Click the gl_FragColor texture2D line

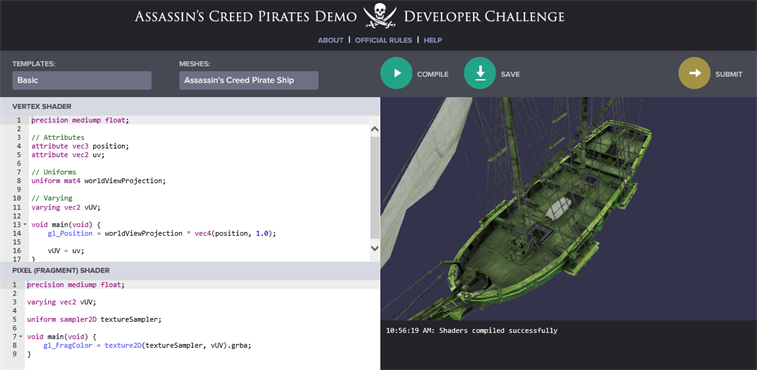147,345
